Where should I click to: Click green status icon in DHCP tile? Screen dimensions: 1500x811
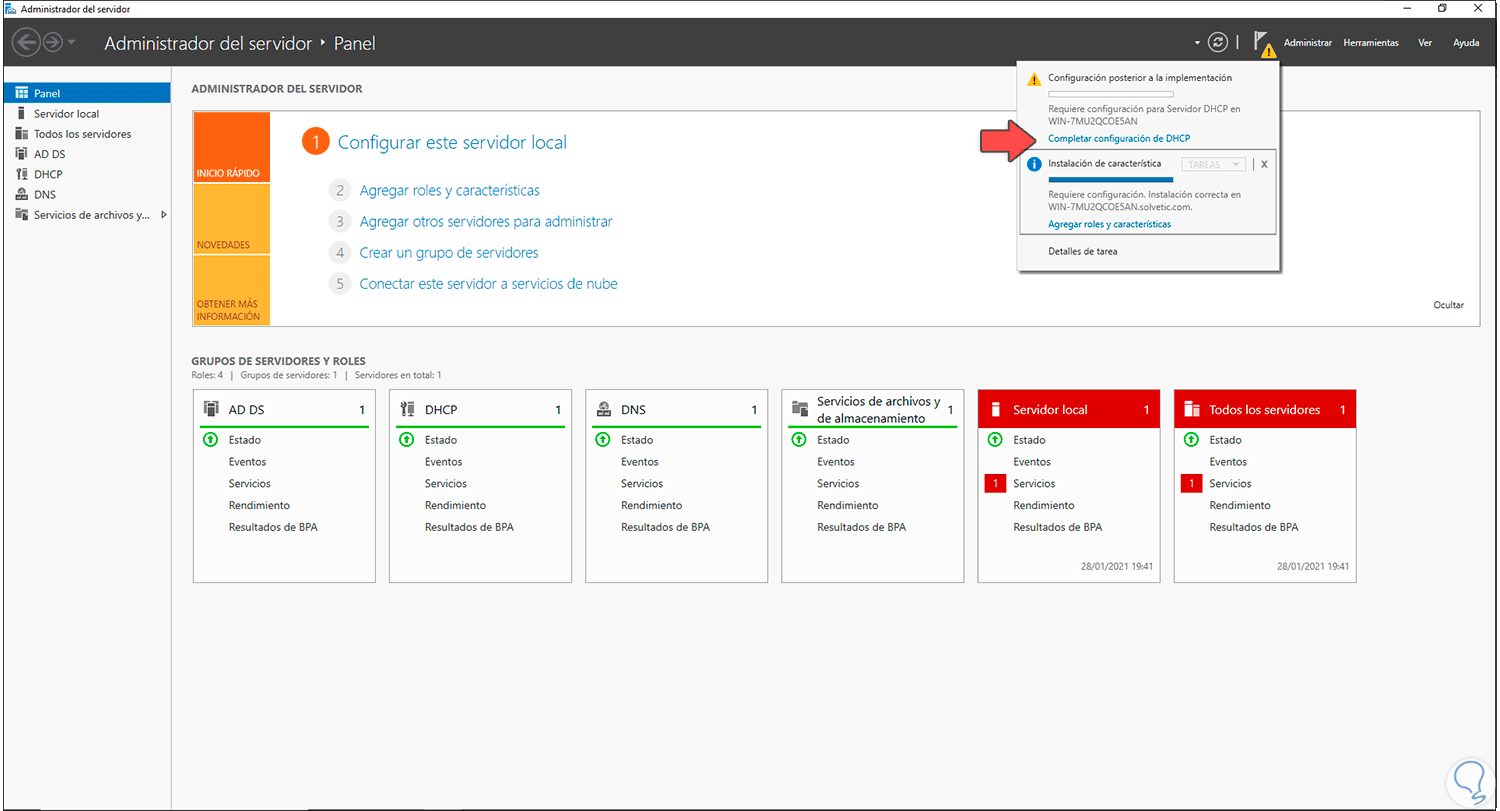point(406,440)
